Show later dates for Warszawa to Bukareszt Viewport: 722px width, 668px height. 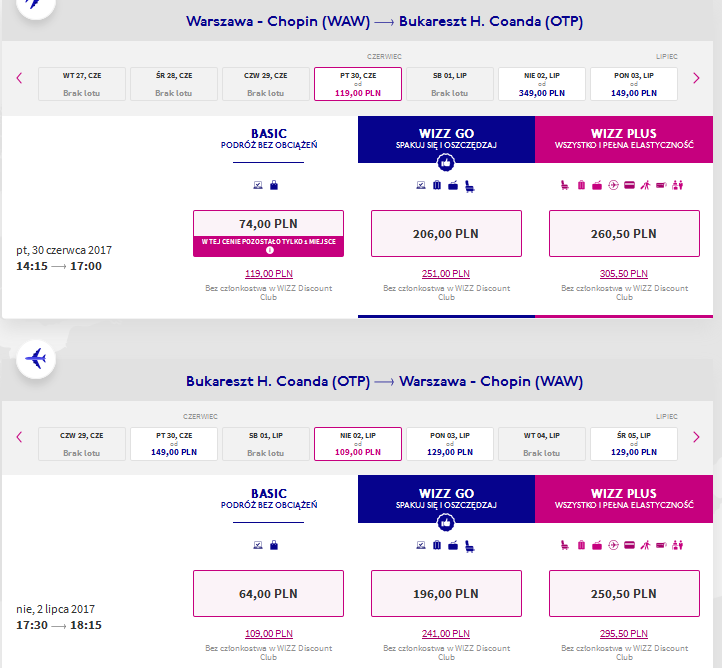(x=696, y=78)
